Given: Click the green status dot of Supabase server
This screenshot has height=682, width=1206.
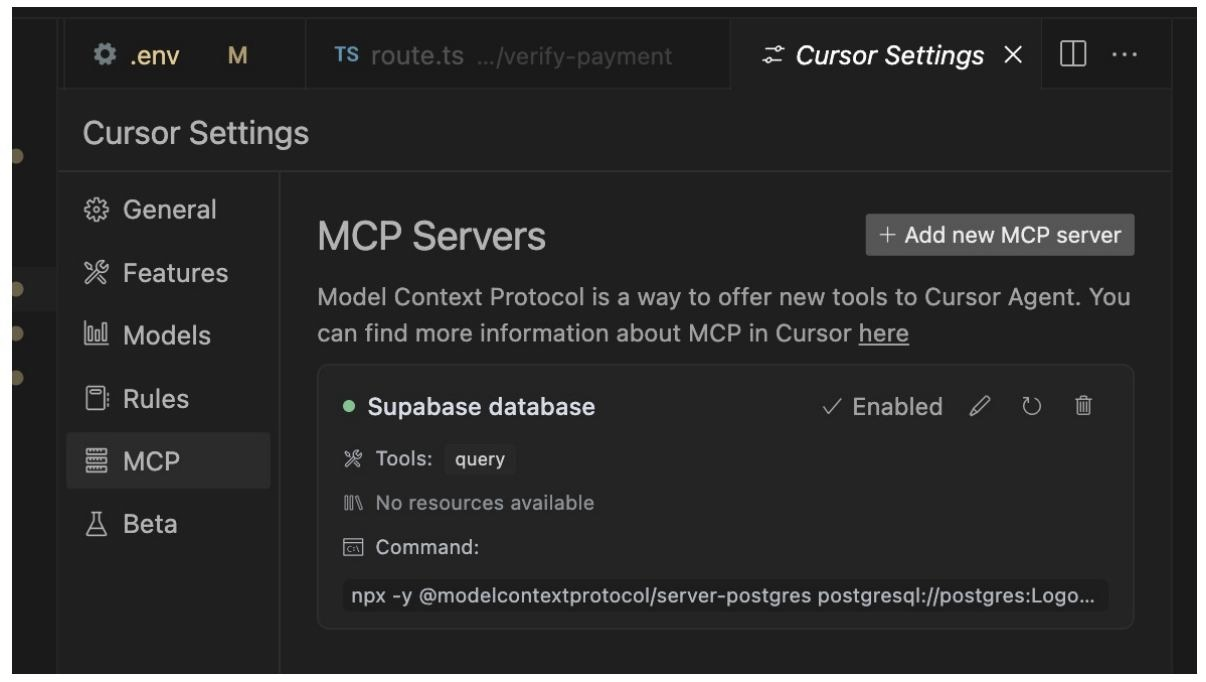Looking at the screenshot, I should point(348,407).
